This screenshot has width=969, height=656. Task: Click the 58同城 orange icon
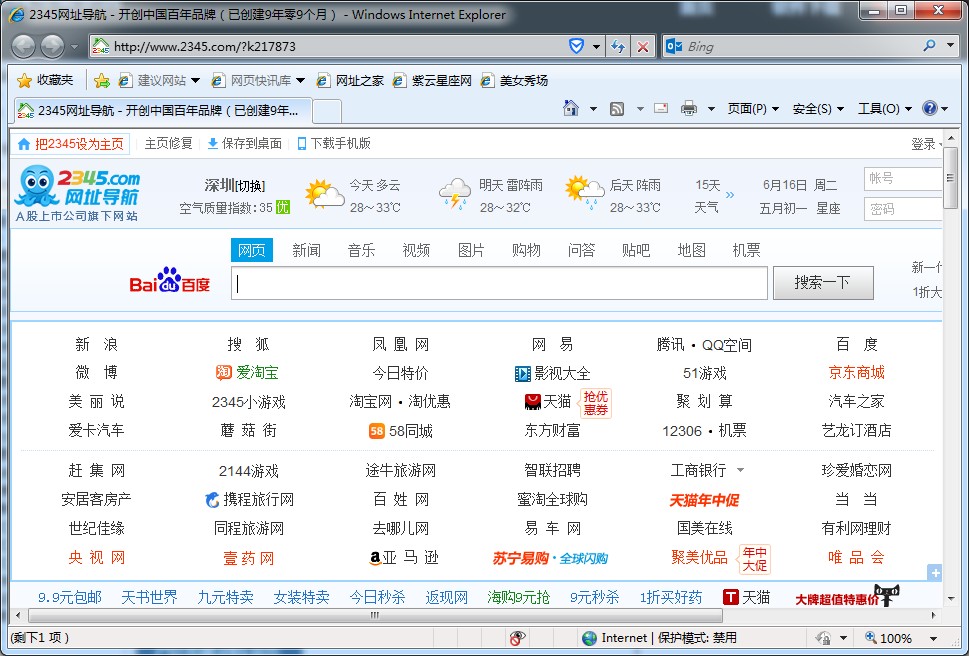[x=376, y=431]
